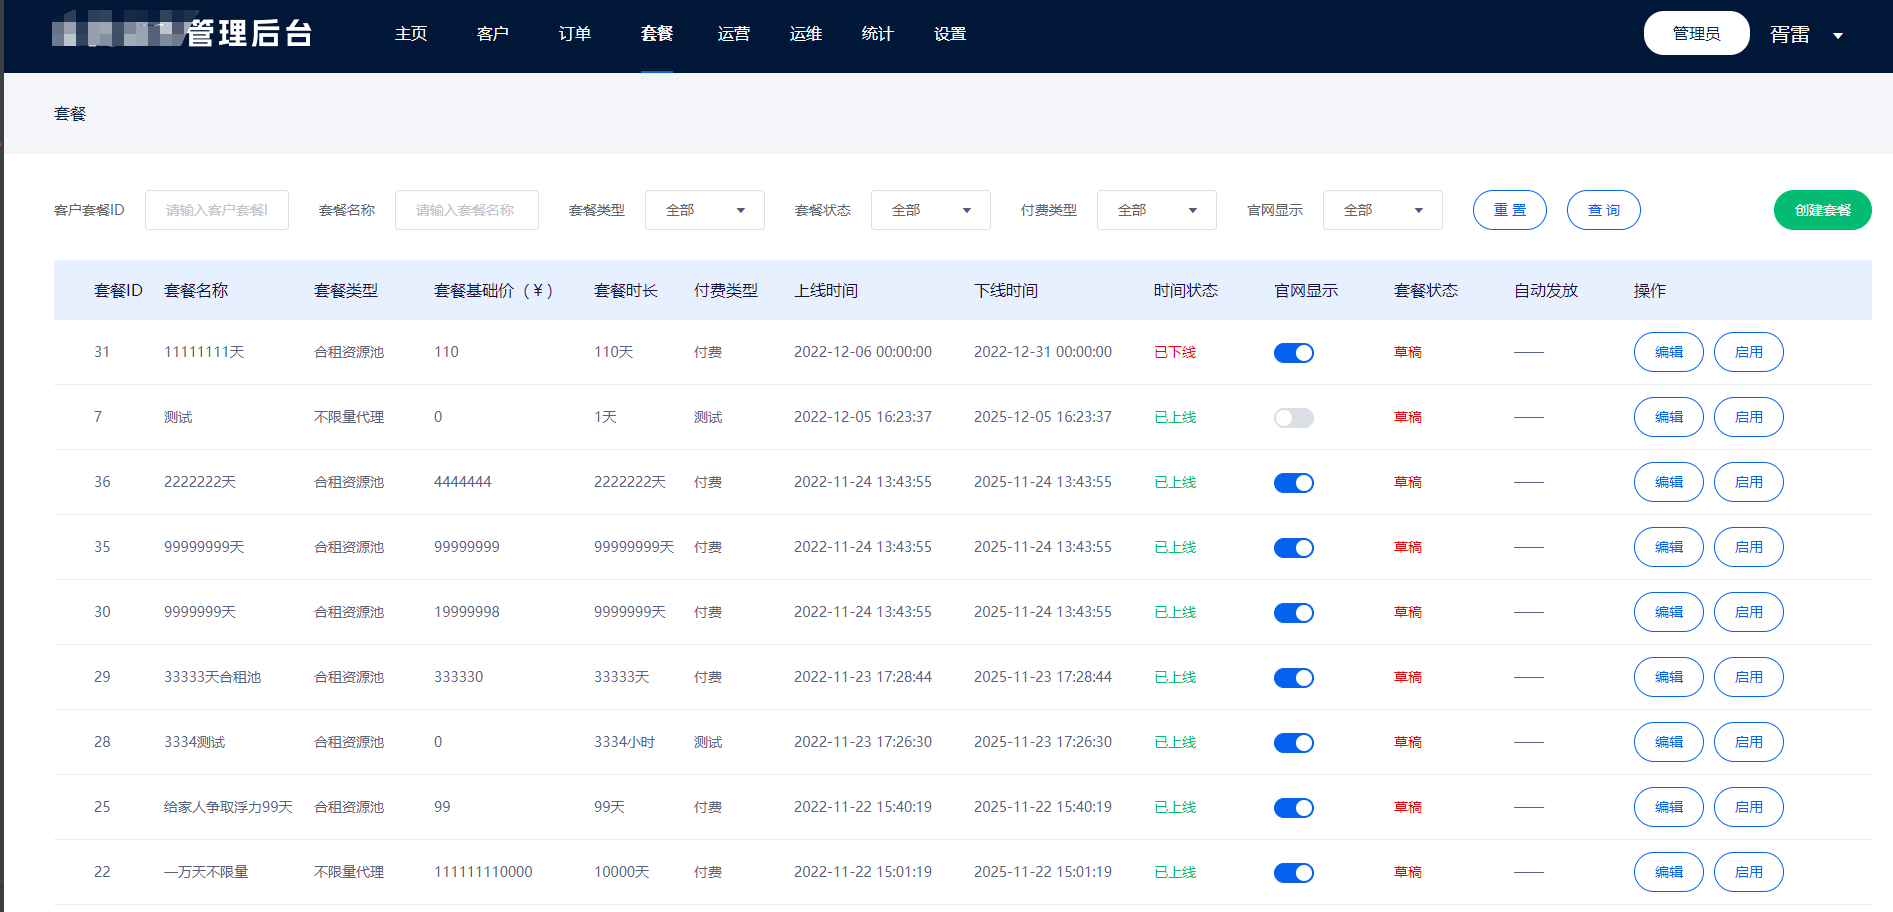The image size is (1893, 912).
Task: Focus the 套餐名称 input field
Action: point(467,210)
